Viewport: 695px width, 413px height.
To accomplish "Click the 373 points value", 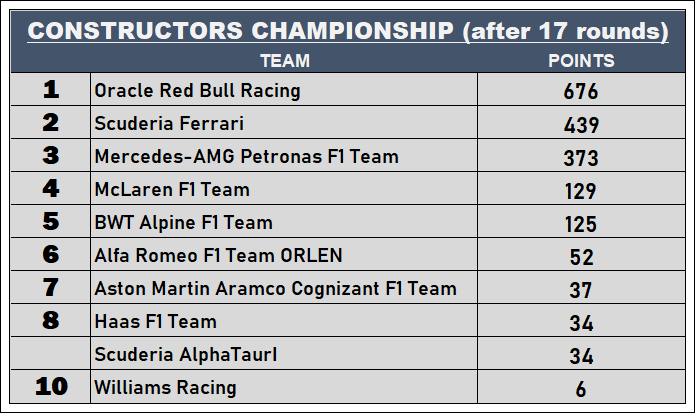I will pos(581,158).
